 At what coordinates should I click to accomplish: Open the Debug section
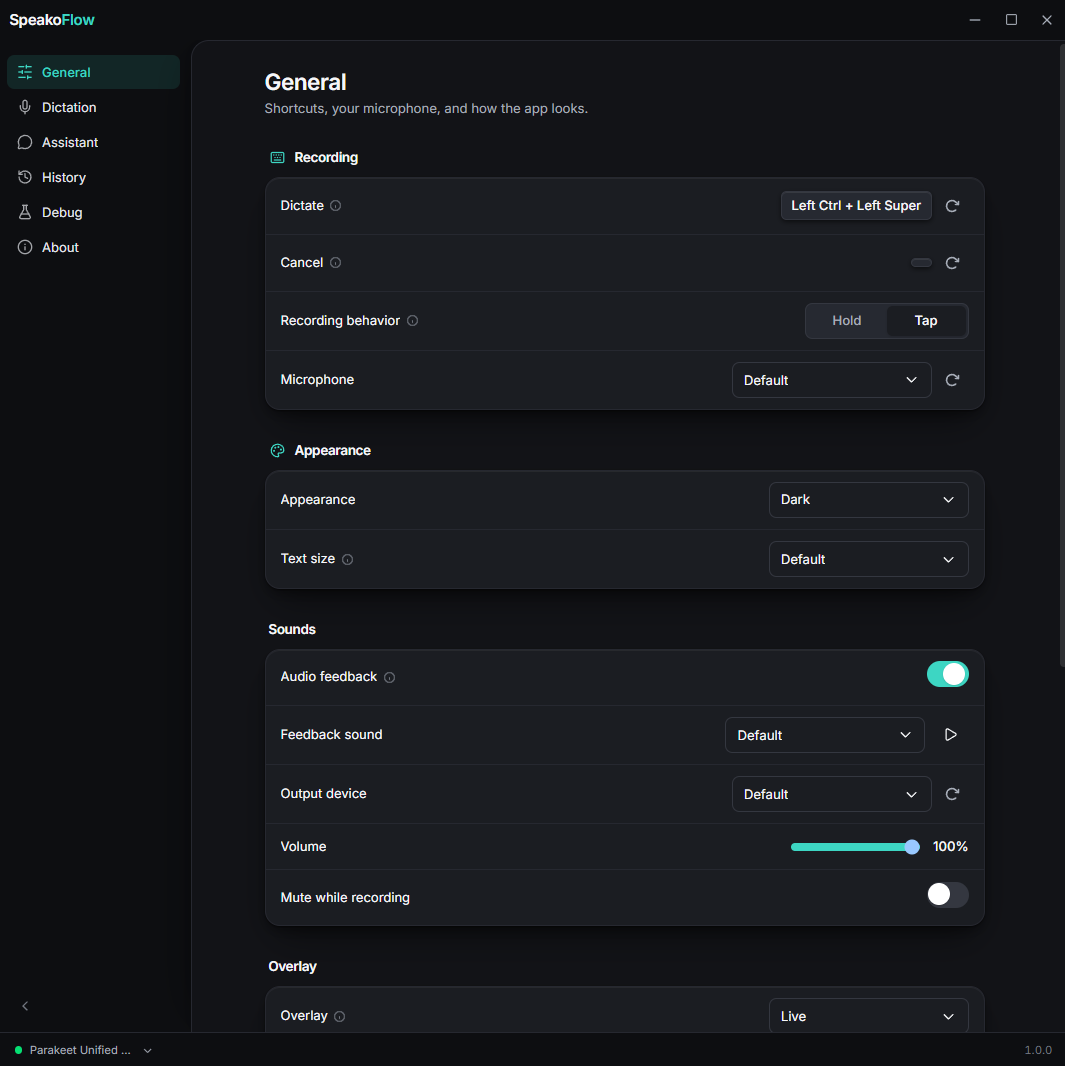tap(93, 212)
